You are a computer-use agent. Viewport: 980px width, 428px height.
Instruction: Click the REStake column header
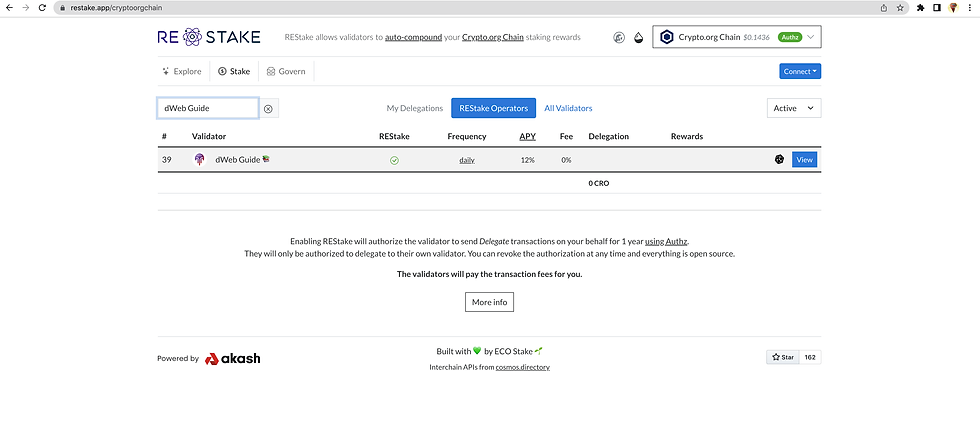click(394, 136)
